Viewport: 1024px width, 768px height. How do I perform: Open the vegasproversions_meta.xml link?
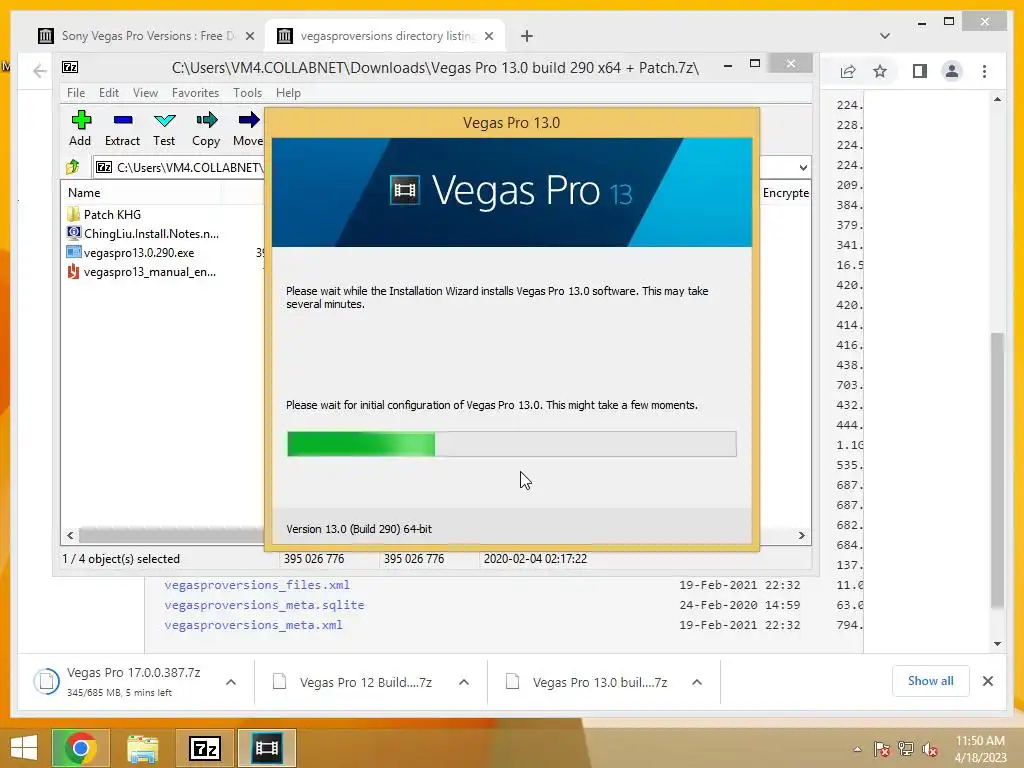pyautogui.click(x=253, y=626)
